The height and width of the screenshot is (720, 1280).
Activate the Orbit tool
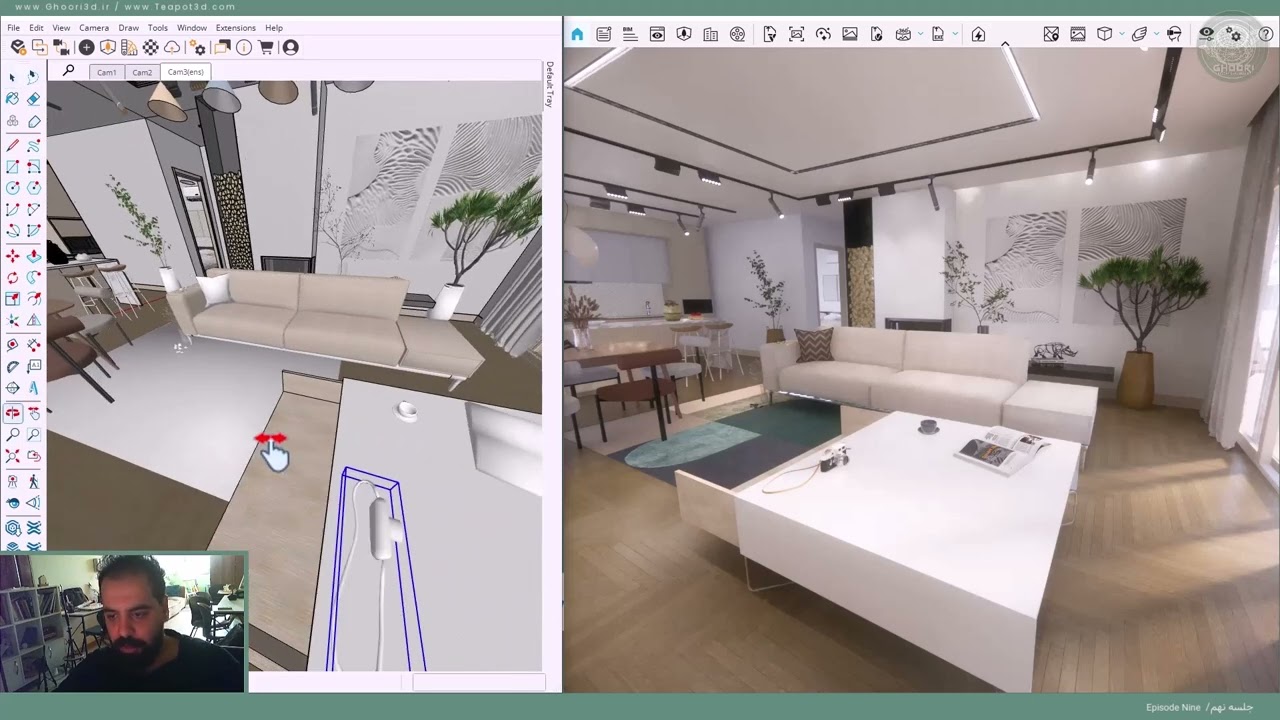pos(12,412)
